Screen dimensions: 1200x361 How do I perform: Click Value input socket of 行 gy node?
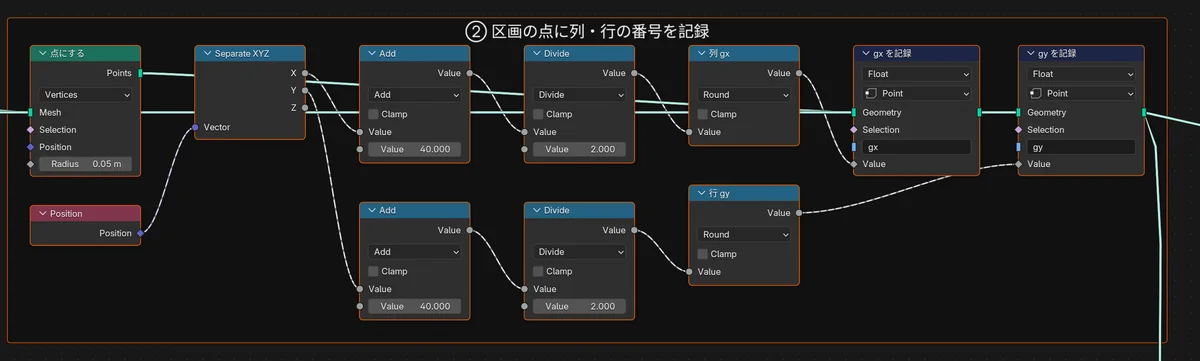pos(689,271)
